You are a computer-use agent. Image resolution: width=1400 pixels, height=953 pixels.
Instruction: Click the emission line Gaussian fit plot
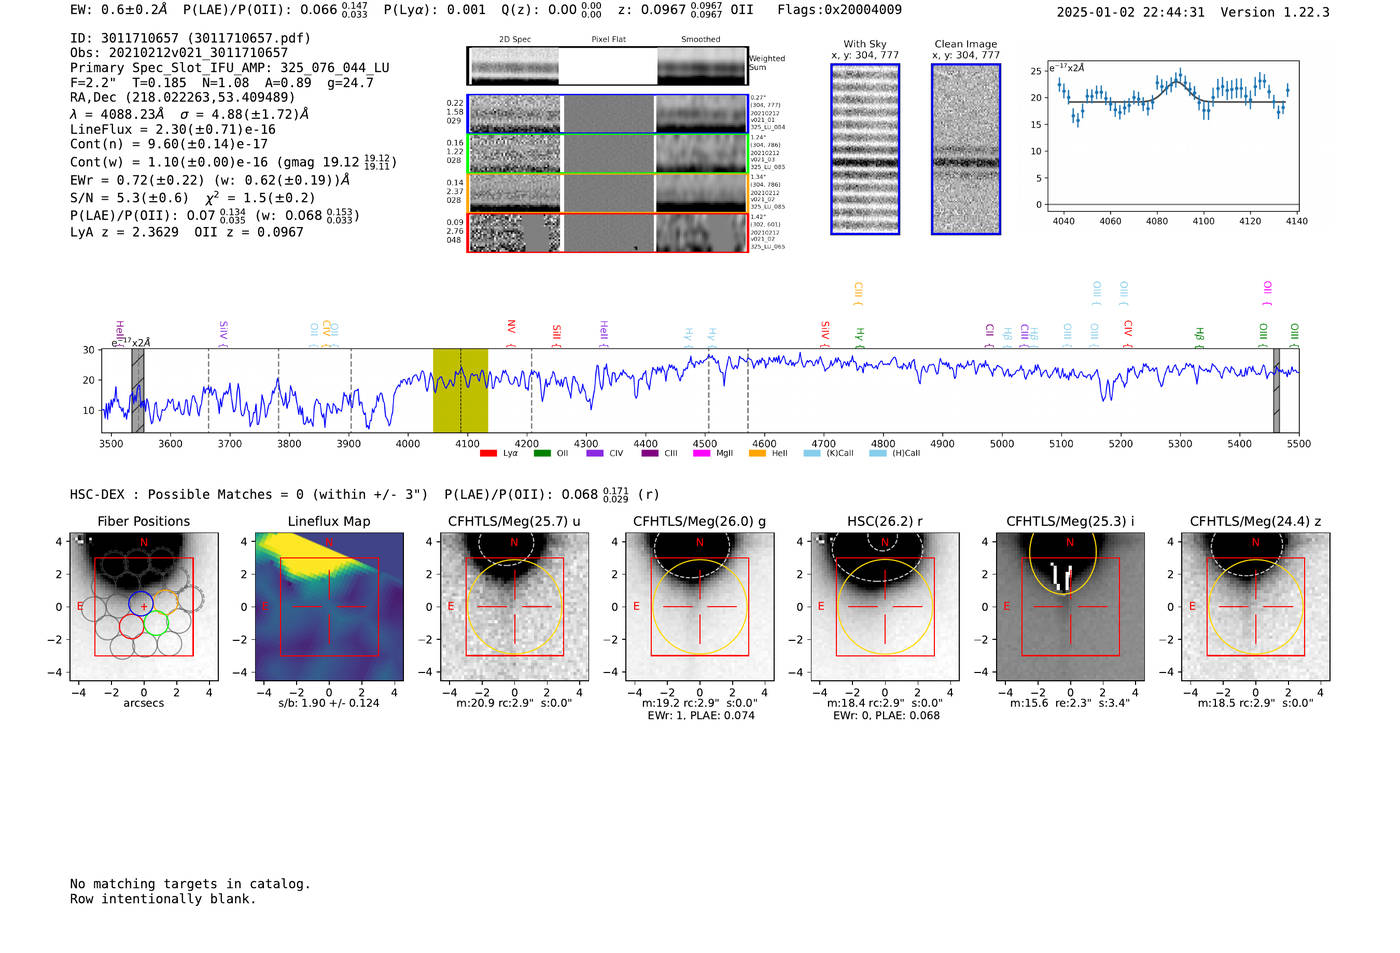click(1172, 136)
